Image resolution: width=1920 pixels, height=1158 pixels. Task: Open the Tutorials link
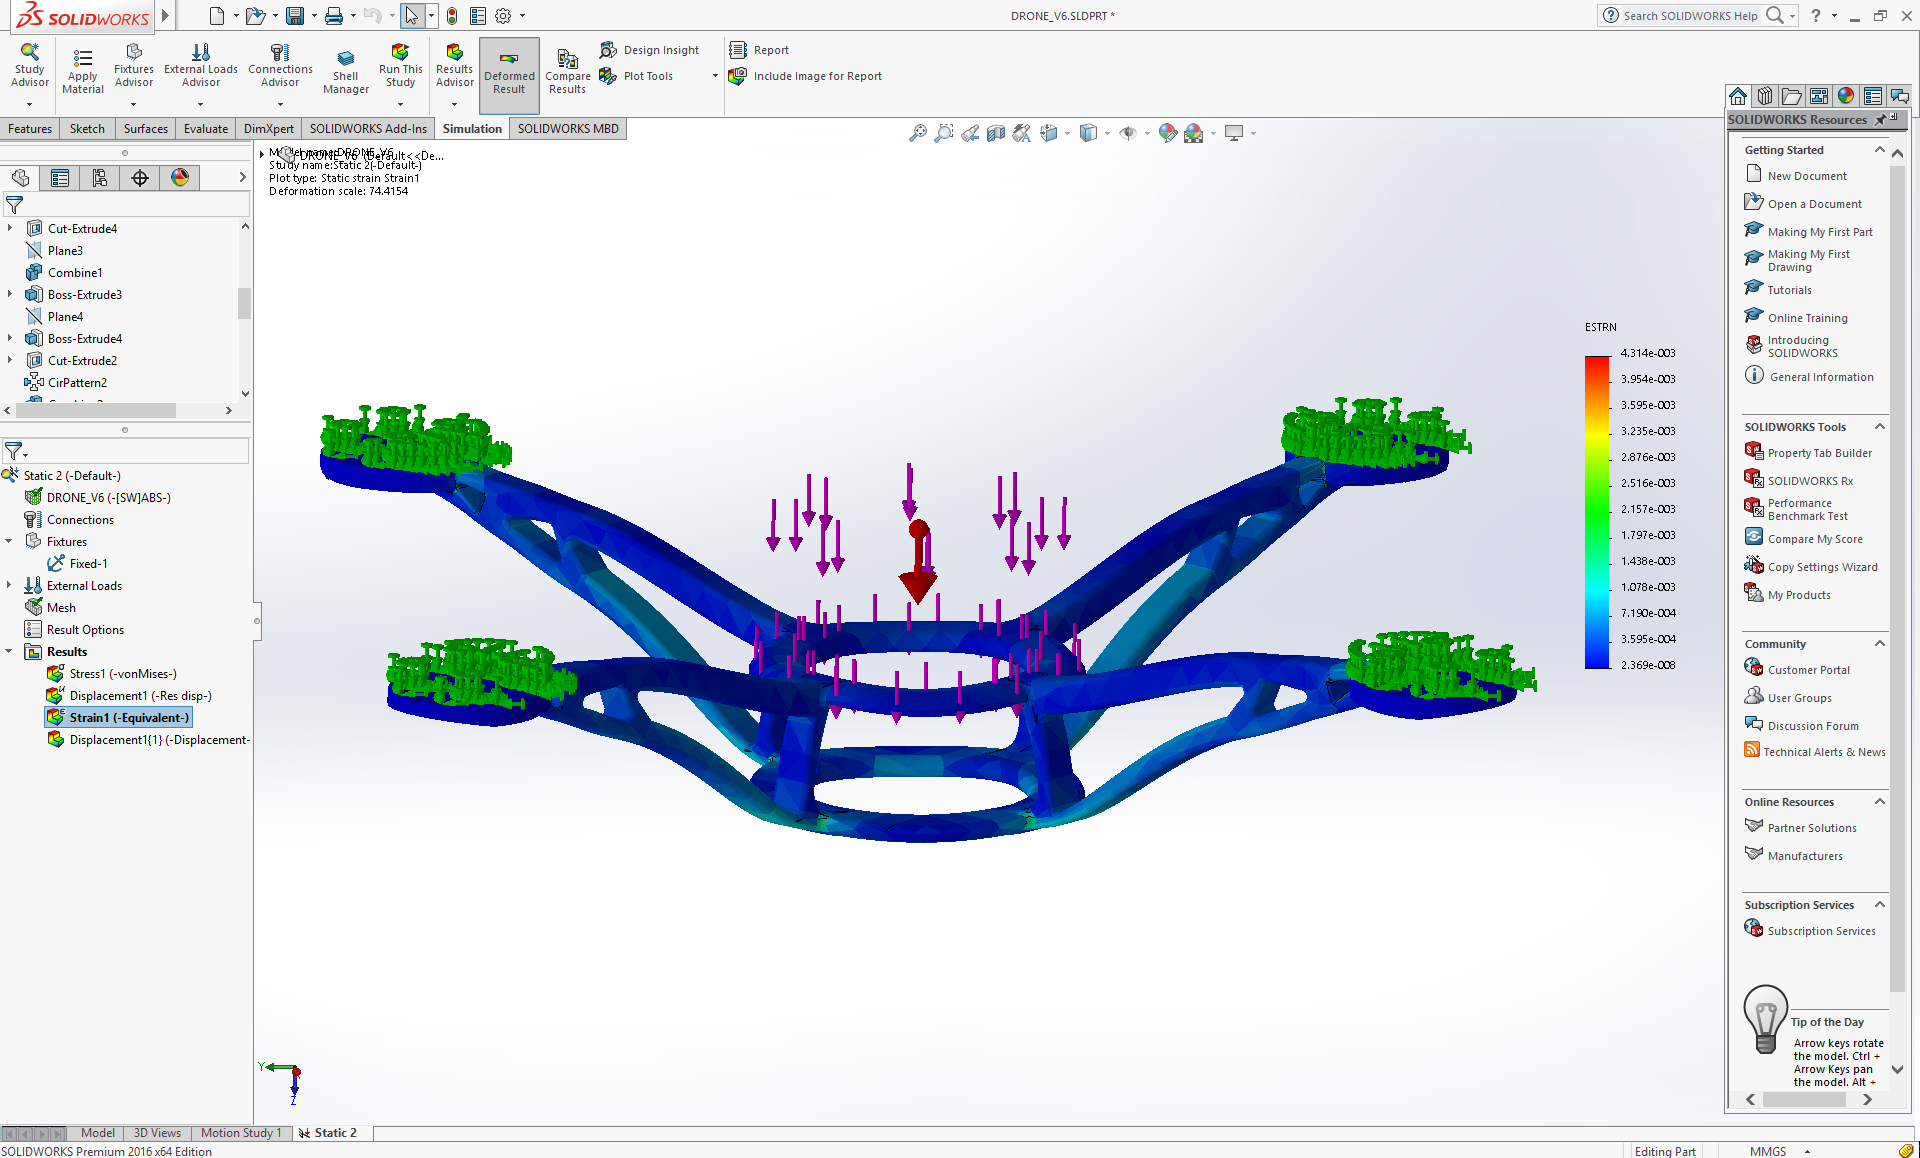point(1789,290)
